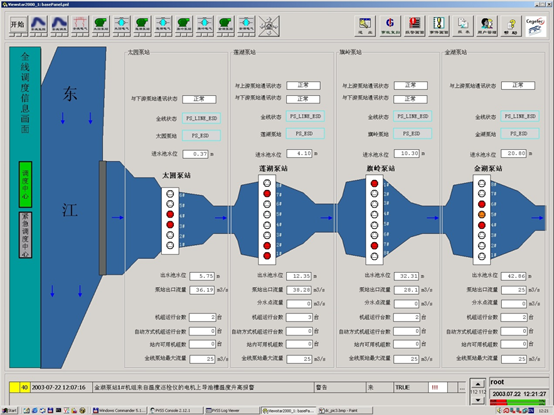554x415 pixels.
Task: Toggle the top red pump indicator at 旗岭泵站
Action: (x=374, y=183)
